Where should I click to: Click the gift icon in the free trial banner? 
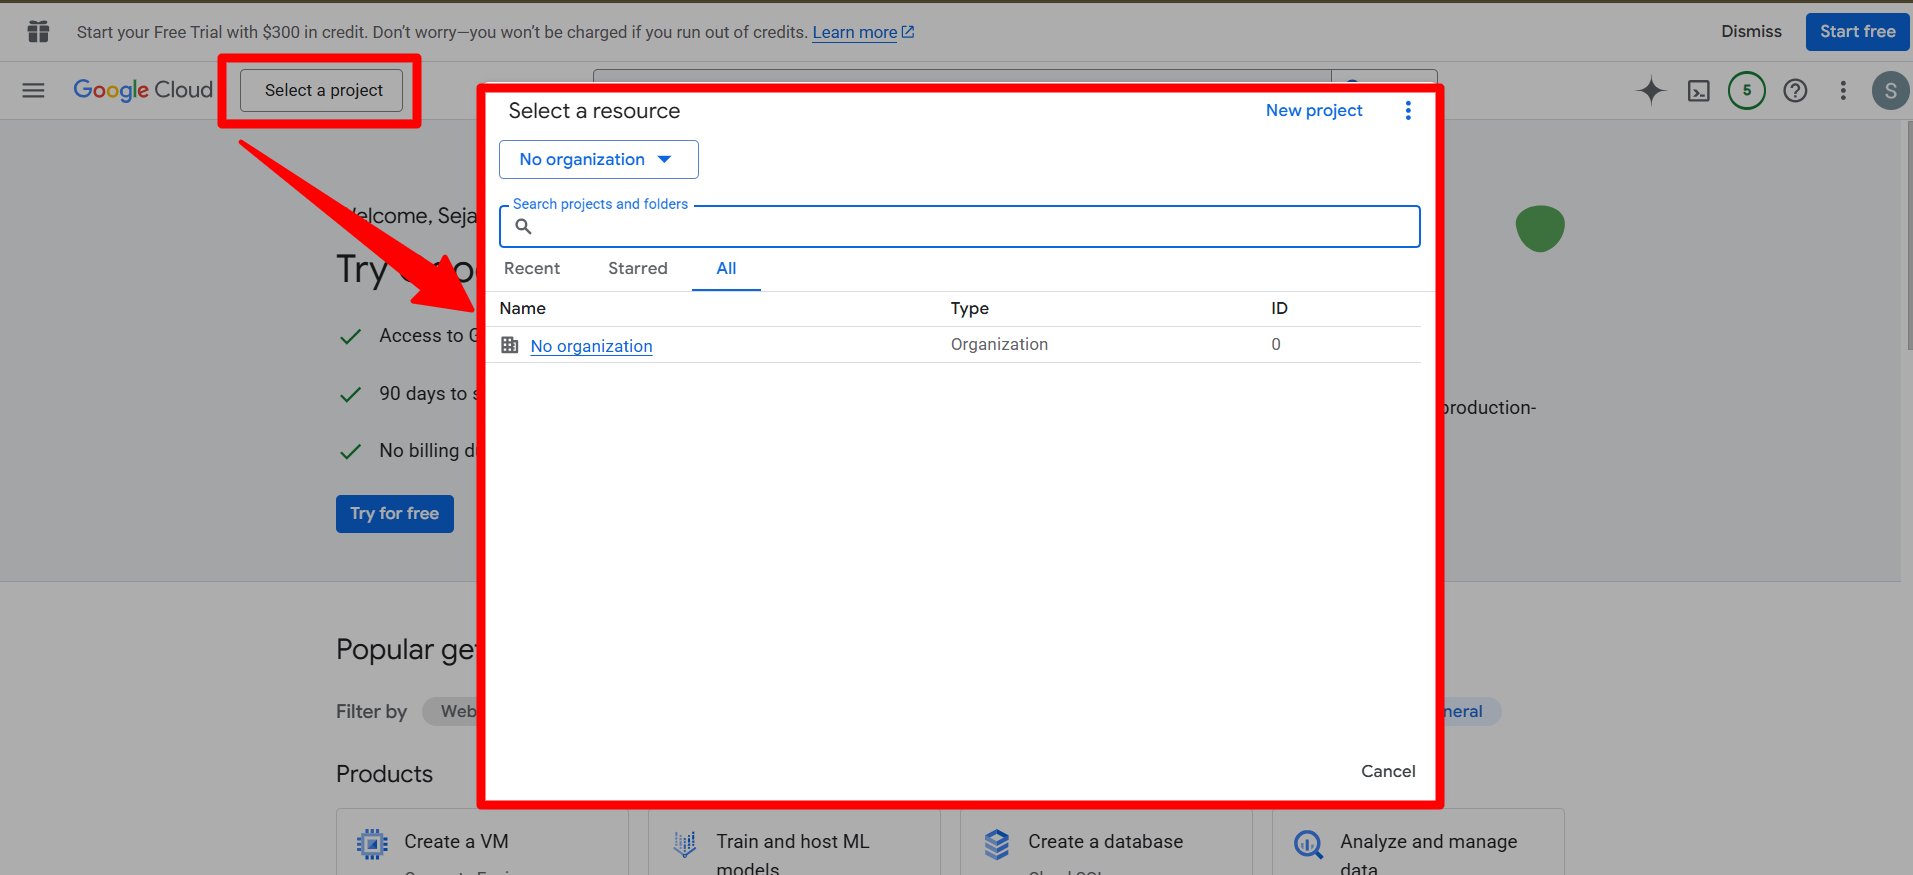pyautogui.click(x=38, y=32)
